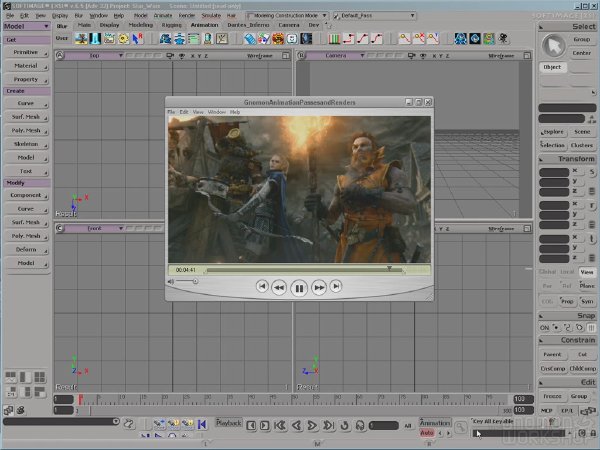Click fast forward in the QuickTime player
The width and height of the screenshot is (600, 450).
[318, 287]
